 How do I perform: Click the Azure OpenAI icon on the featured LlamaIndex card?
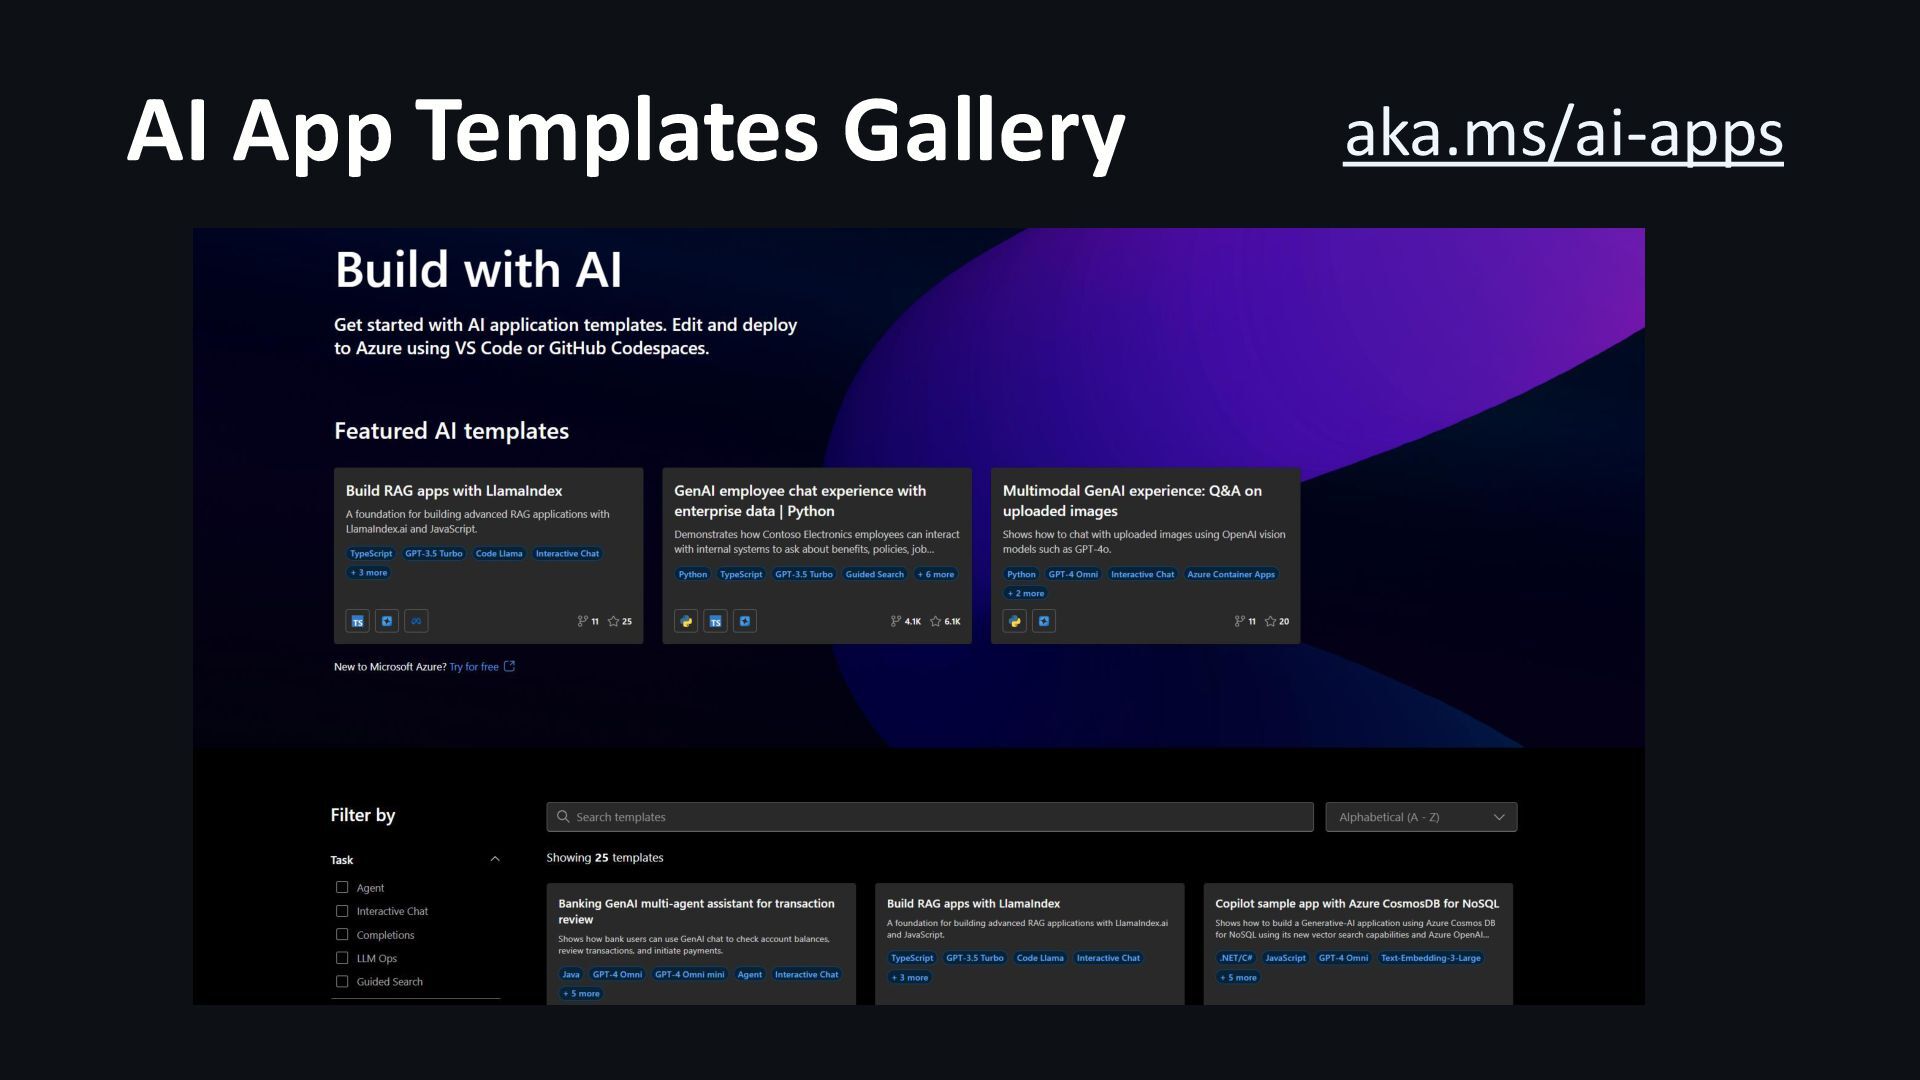(387, 621)
